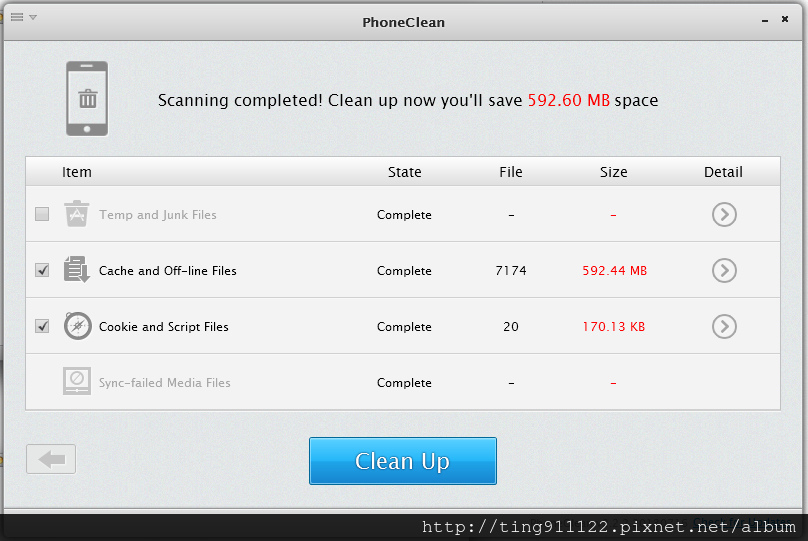
Task: Uncheck the Cookie and Script Files checkbox
Action: pyautogui.click(x=42, y=326)
